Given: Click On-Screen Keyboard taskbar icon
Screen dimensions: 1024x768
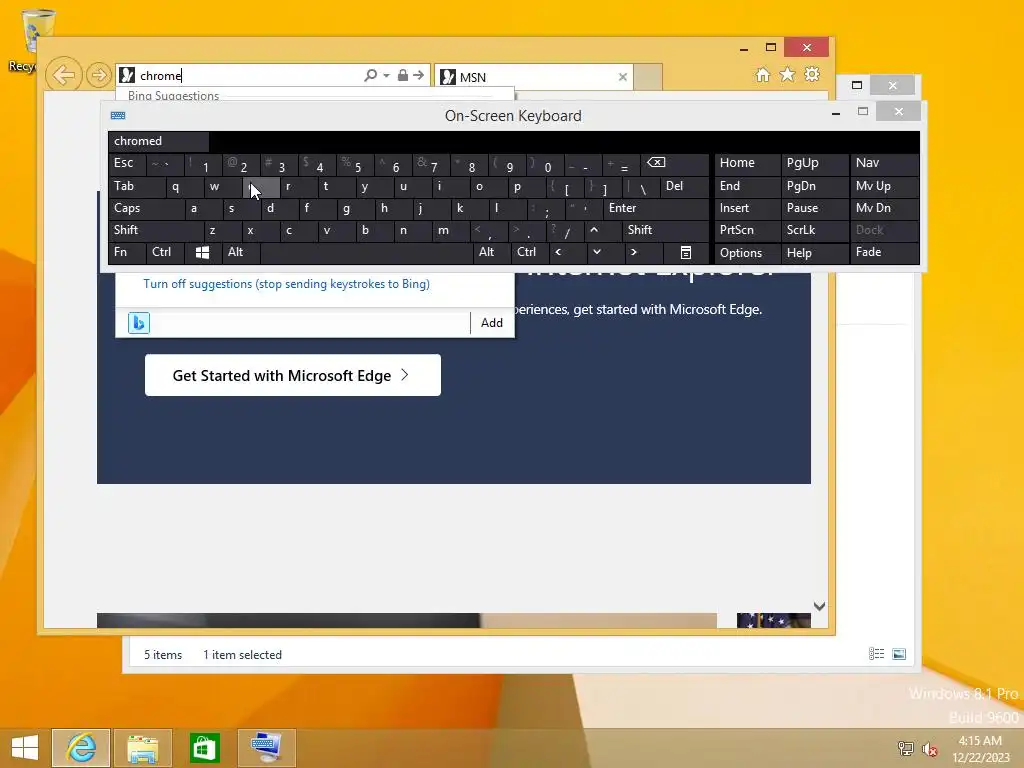Looking at the screenshot, I should (266, 747).
